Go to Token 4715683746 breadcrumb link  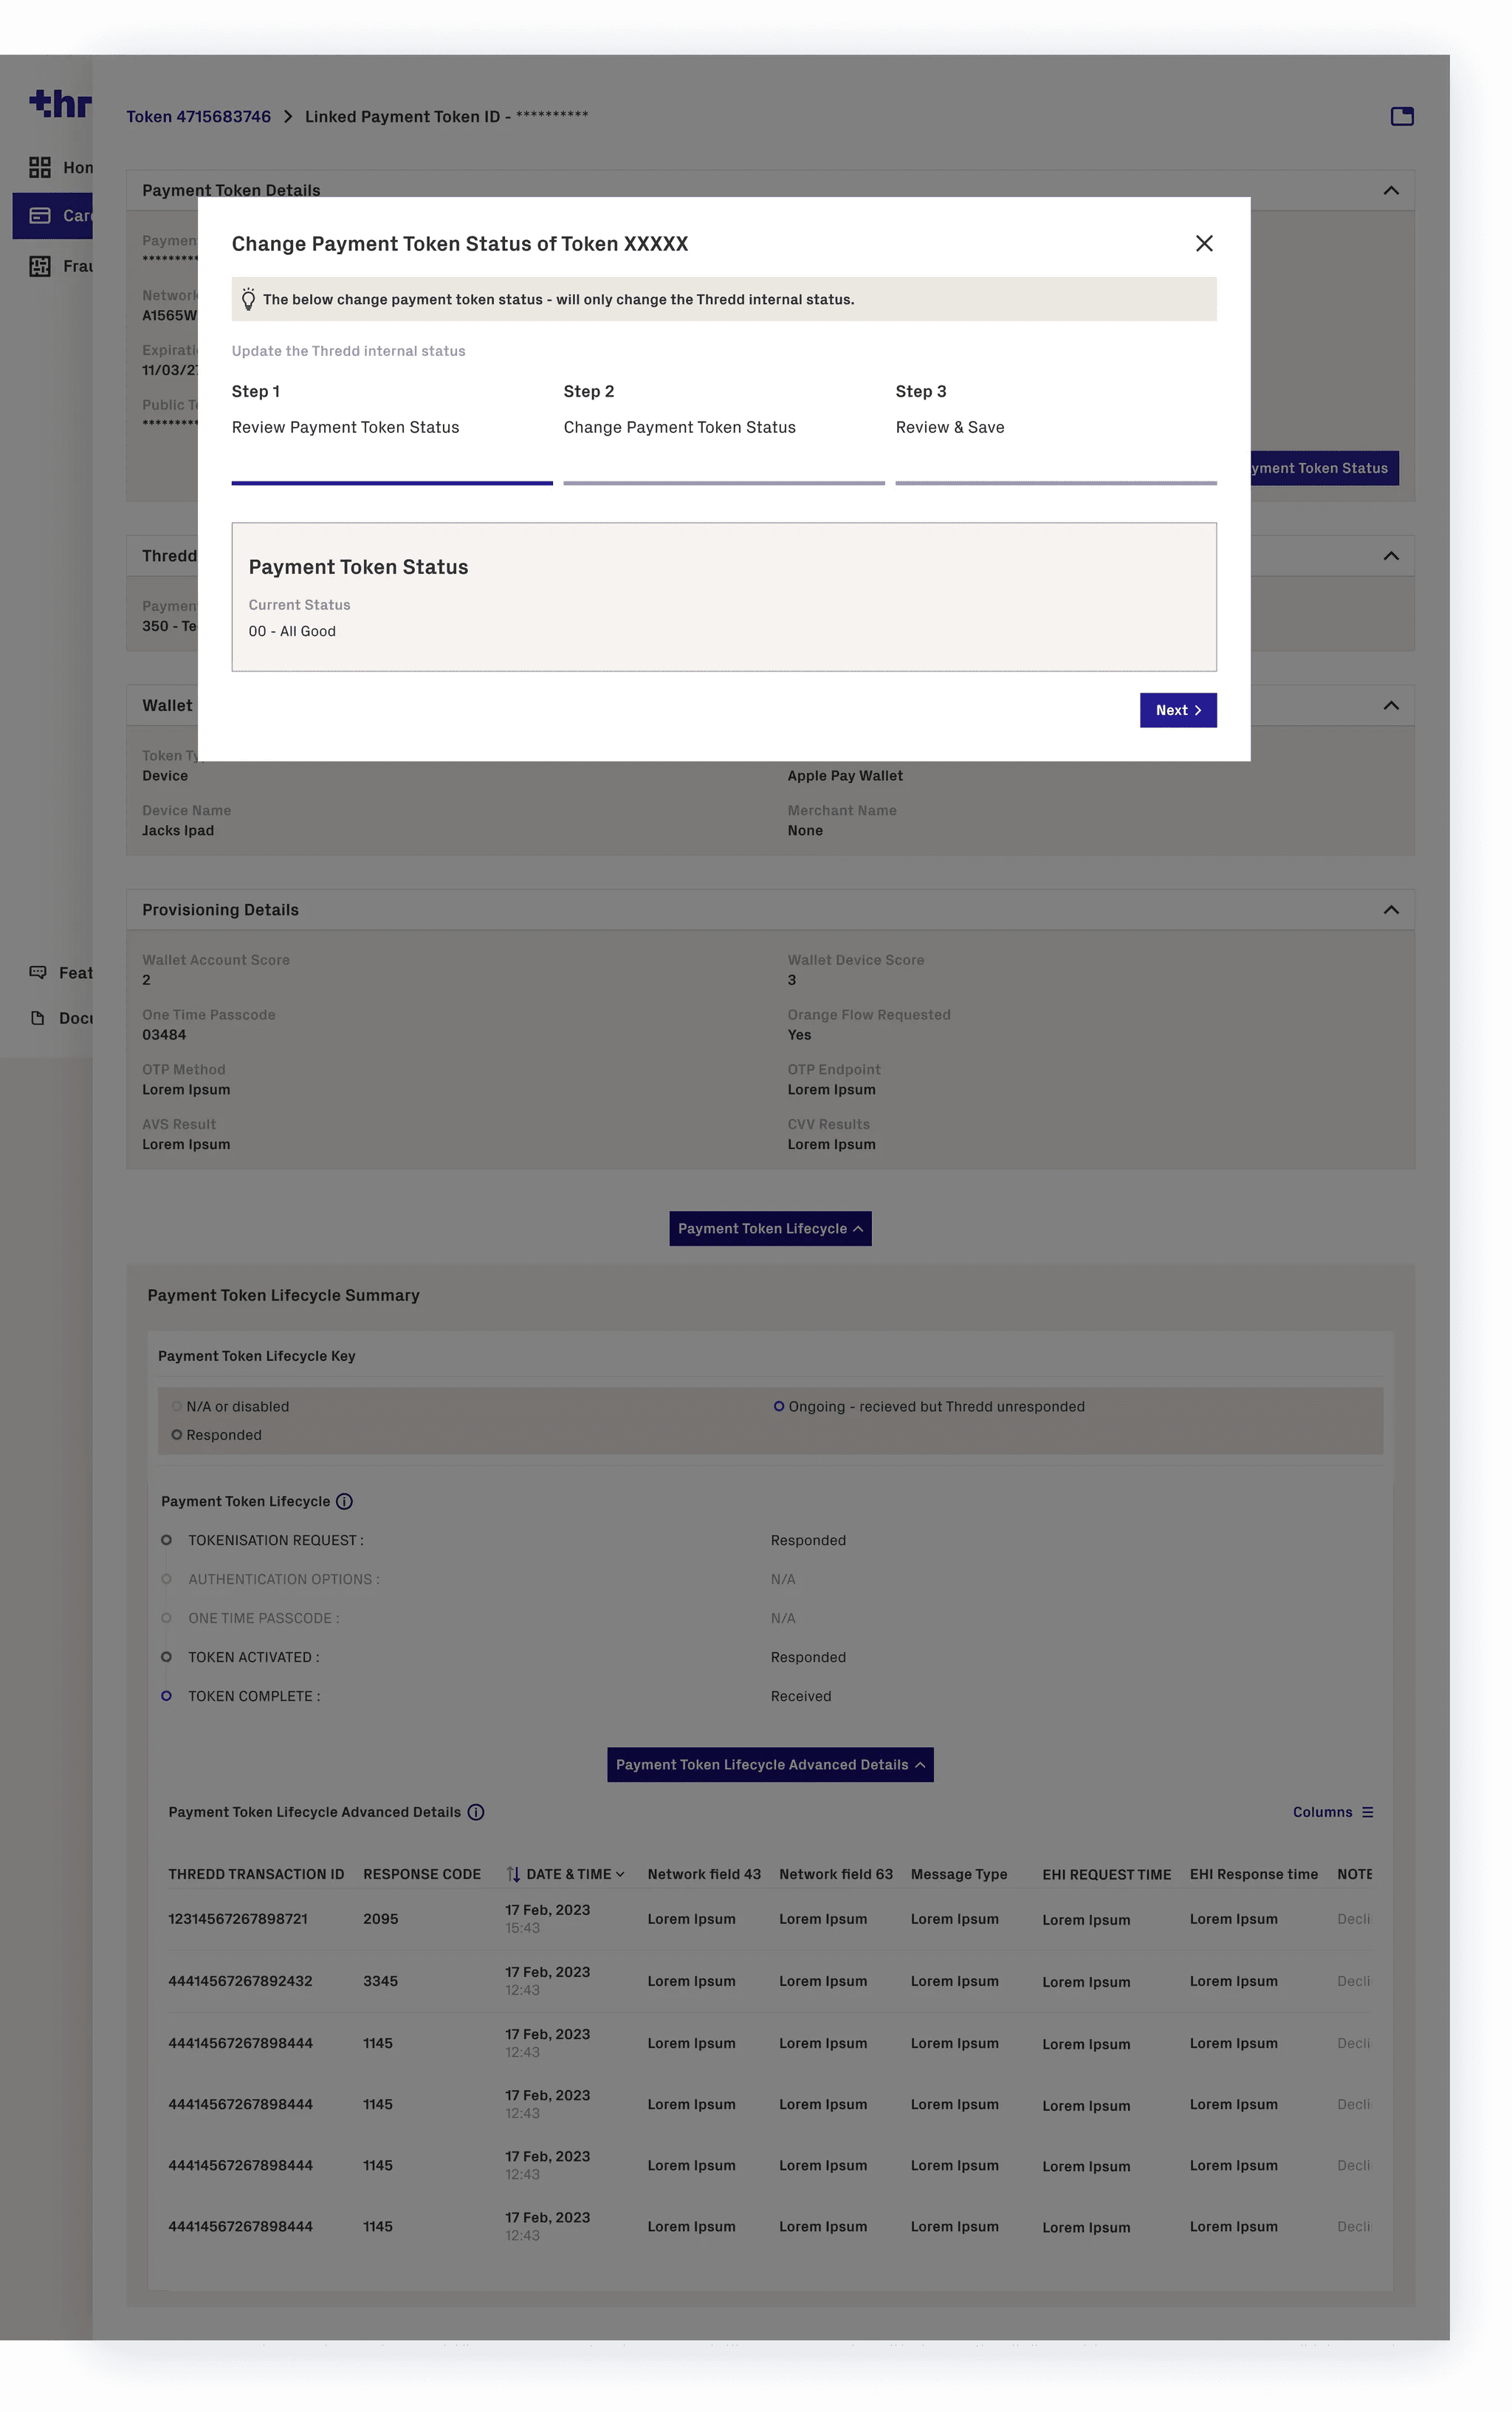[198, 116]
